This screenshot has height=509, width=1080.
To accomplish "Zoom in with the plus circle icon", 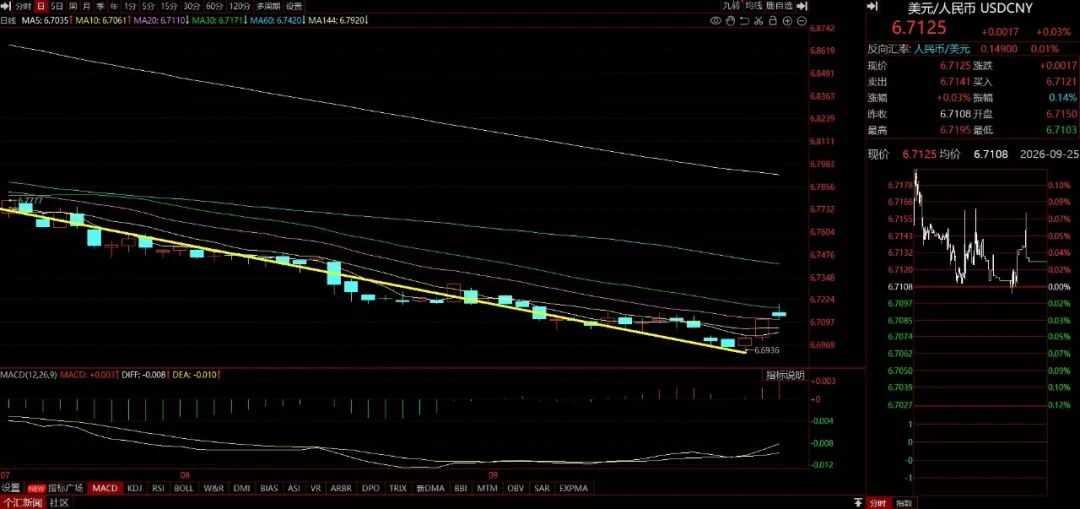I will [787, 21].
